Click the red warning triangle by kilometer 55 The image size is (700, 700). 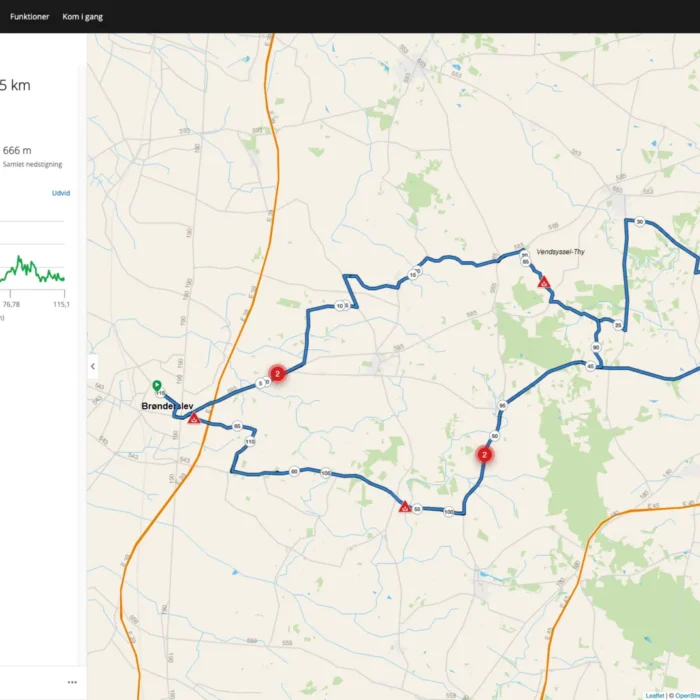pos(405,507)
